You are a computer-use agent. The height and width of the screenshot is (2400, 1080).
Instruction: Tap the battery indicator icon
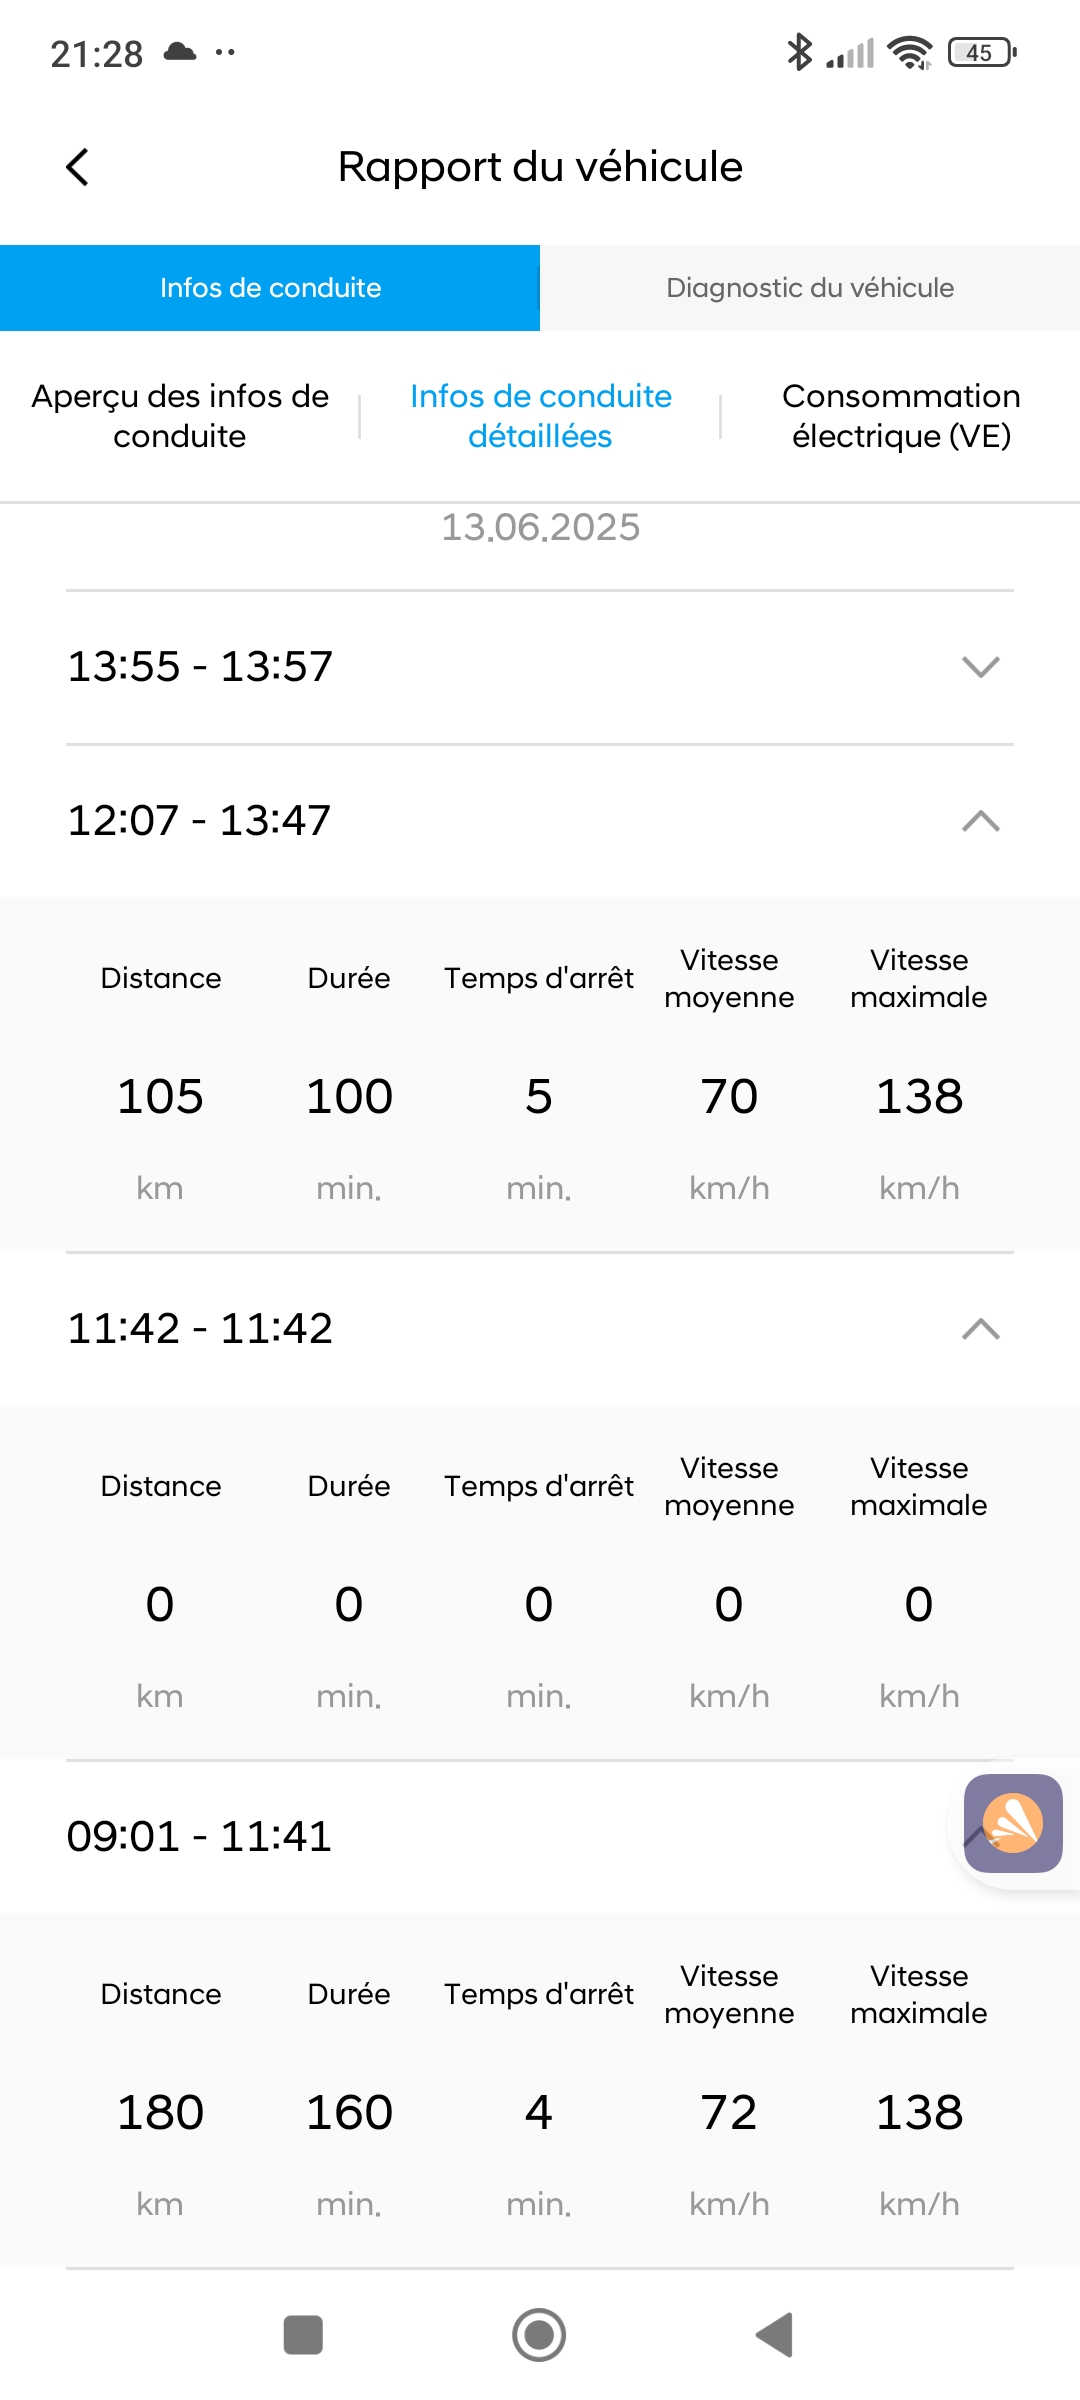982,52
